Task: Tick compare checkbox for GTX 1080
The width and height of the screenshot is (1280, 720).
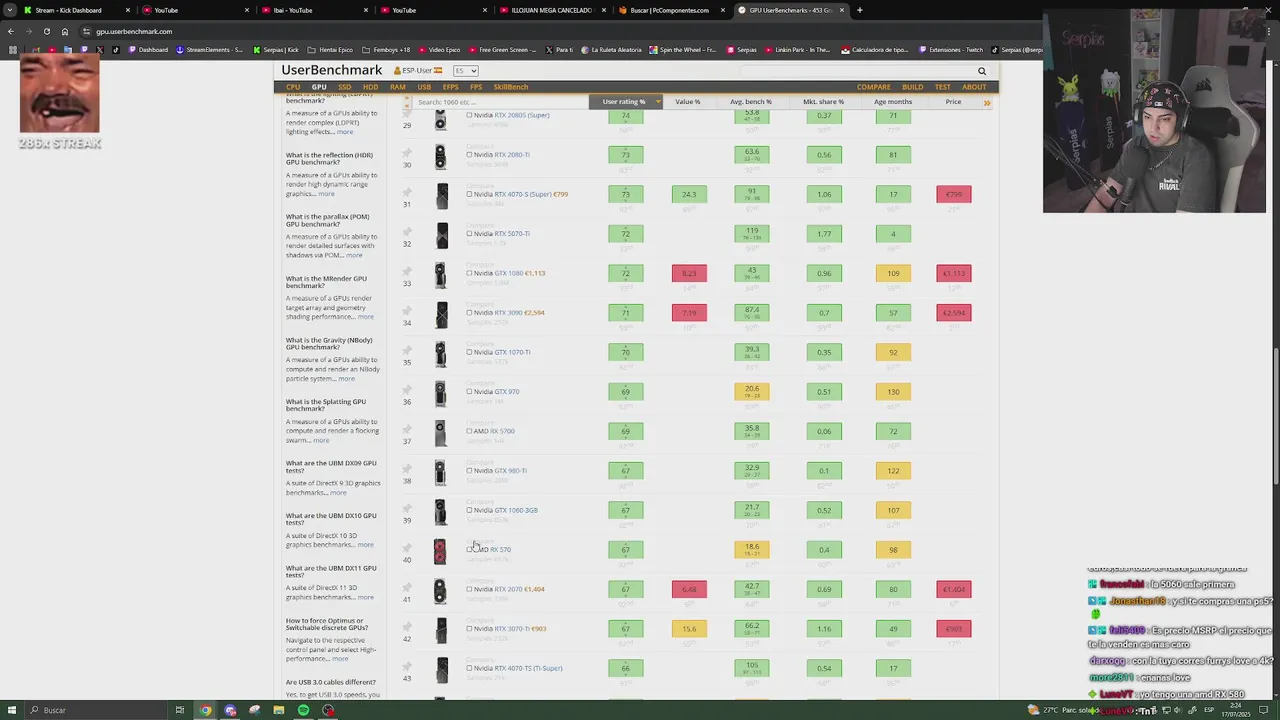Action: click(469, 273)
